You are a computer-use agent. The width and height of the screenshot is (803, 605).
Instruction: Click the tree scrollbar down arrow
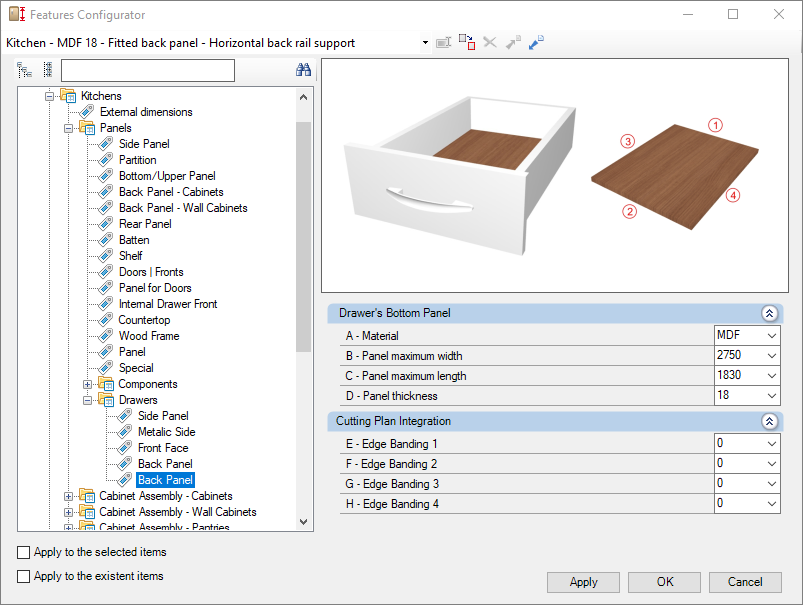click(x=303, y=522)
